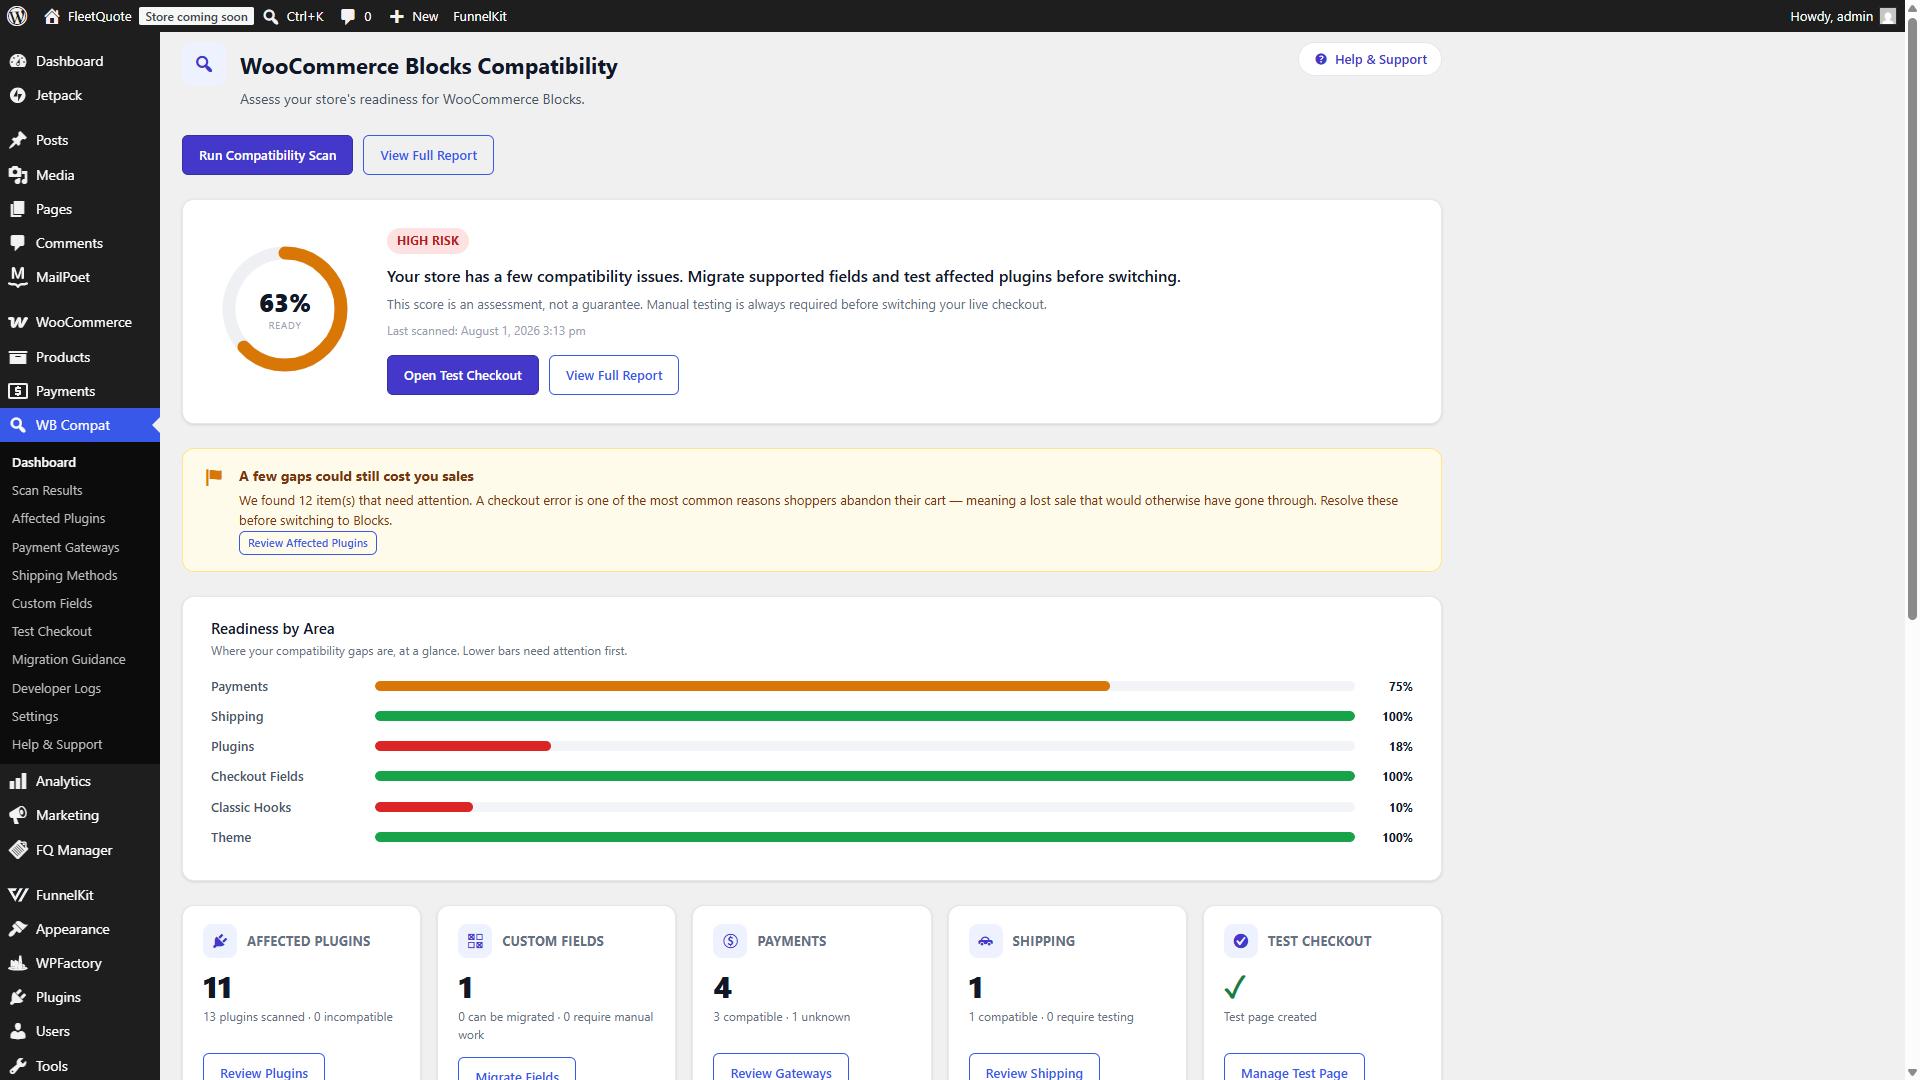The image size is (1920, 1080).
Task: Click the Dashboard gauge icon in sidebar
Action: pos(18,61)
